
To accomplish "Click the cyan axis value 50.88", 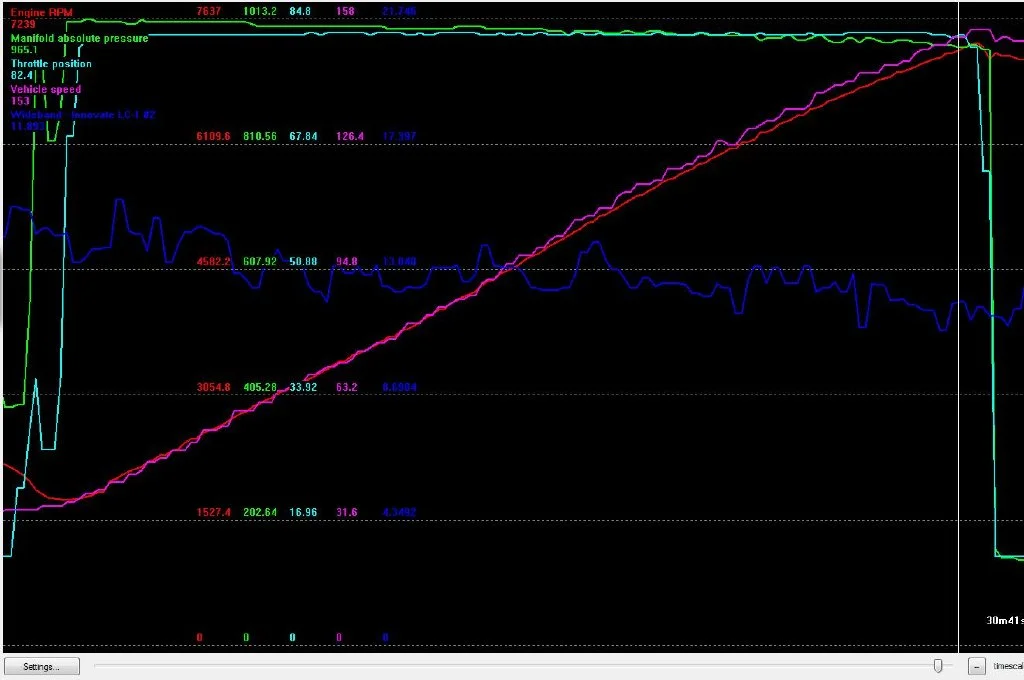I will [303, 262].
